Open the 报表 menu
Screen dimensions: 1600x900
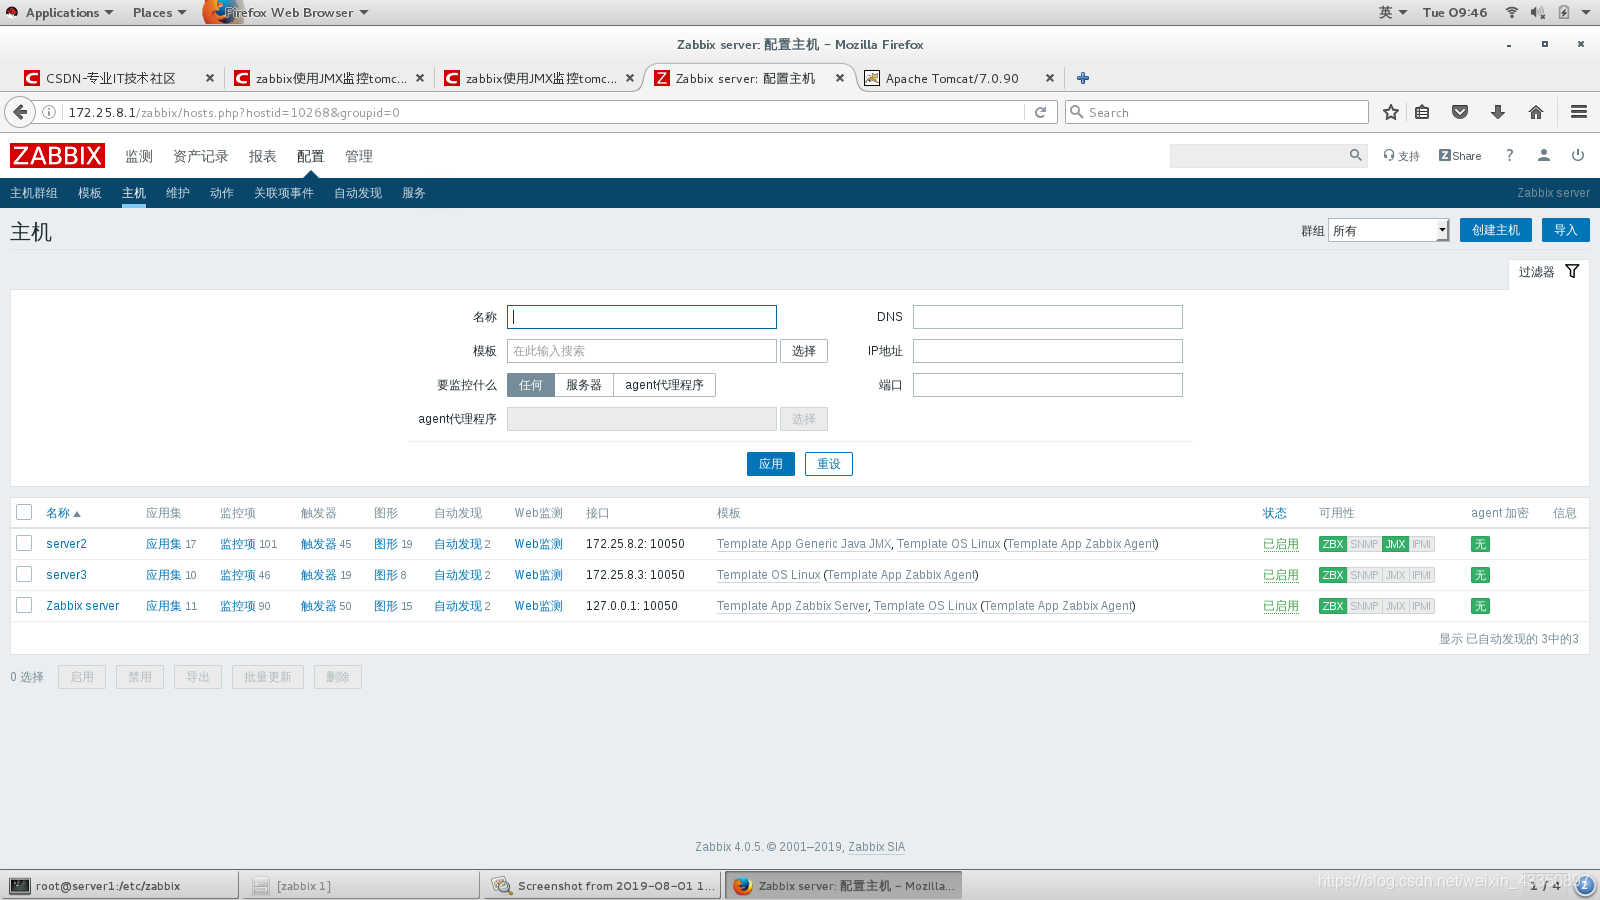coord(263,156)
